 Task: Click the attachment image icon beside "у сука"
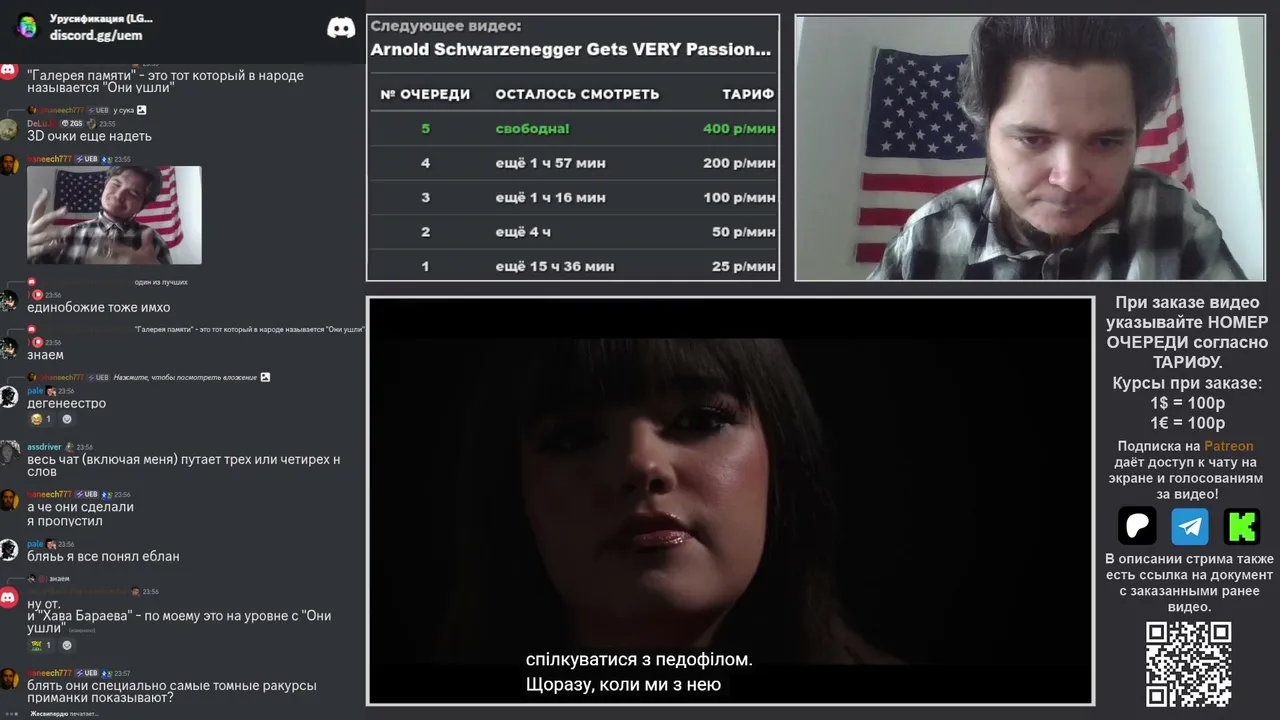tap(142, 110)
